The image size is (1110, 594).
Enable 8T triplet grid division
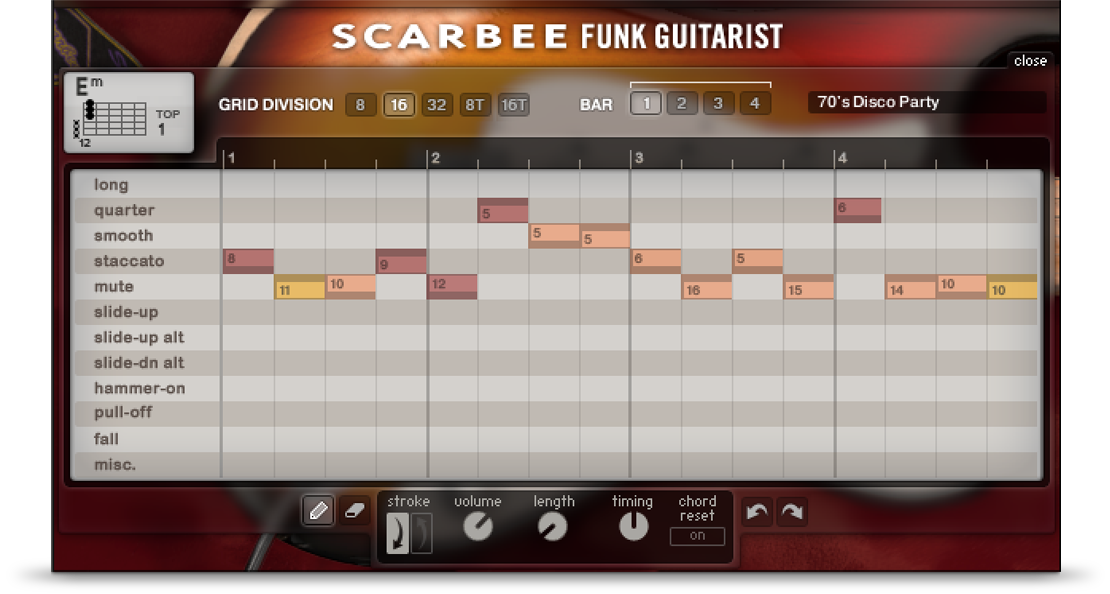pos(474,104)
